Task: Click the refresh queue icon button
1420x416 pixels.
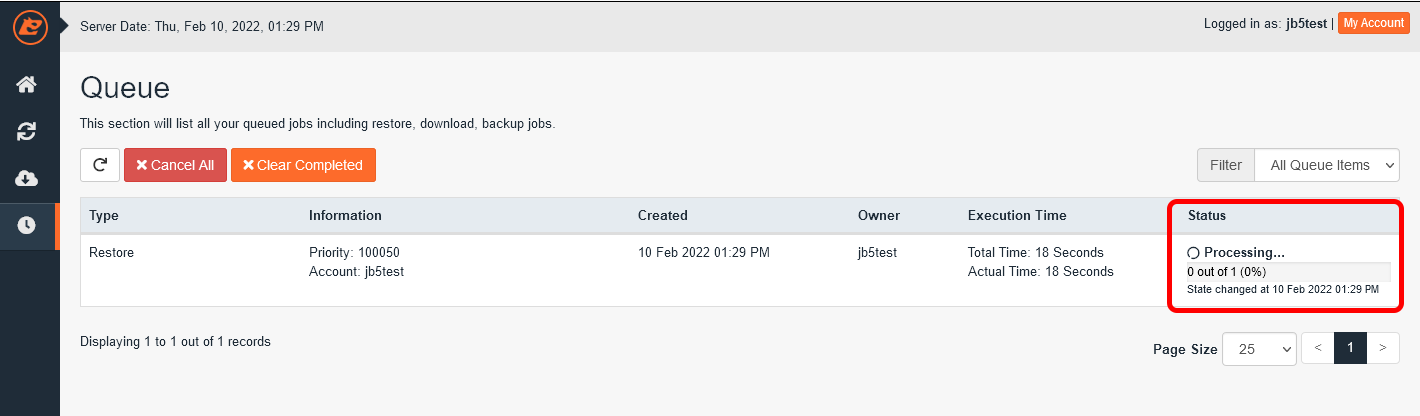Action: 100,165
